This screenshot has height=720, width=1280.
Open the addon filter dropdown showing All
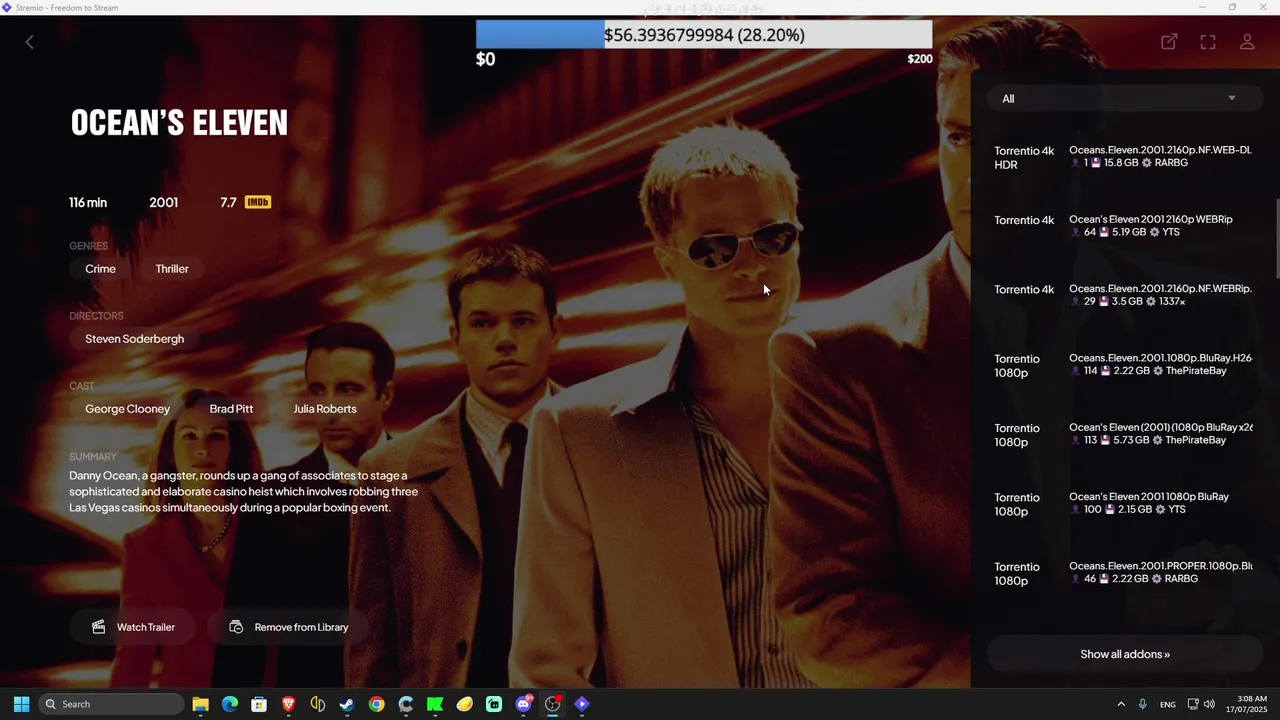1125,98
